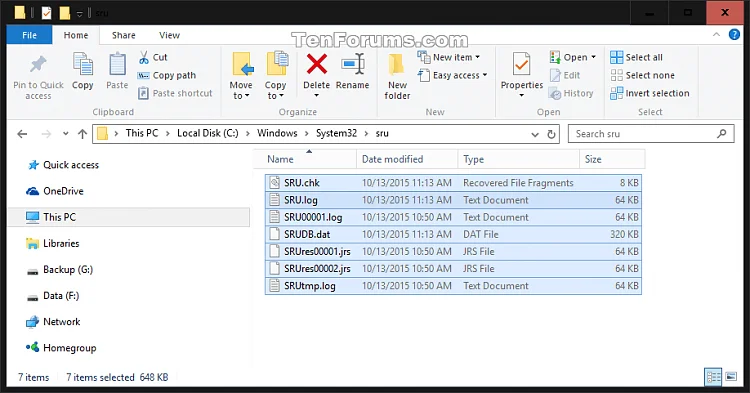Click Local Disk (C:) breadcrumb
This screenshot has height=393, width=750.
[x=208, y=133]
